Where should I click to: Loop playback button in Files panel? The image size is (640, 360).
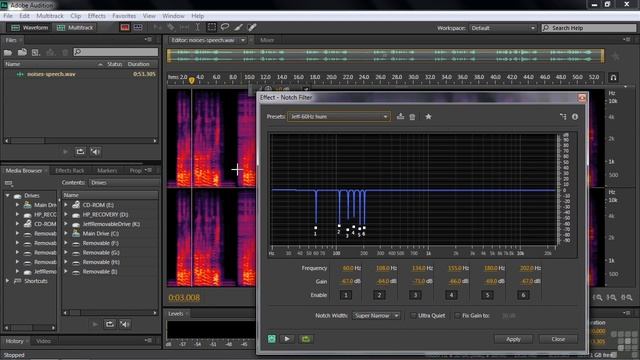80,152
